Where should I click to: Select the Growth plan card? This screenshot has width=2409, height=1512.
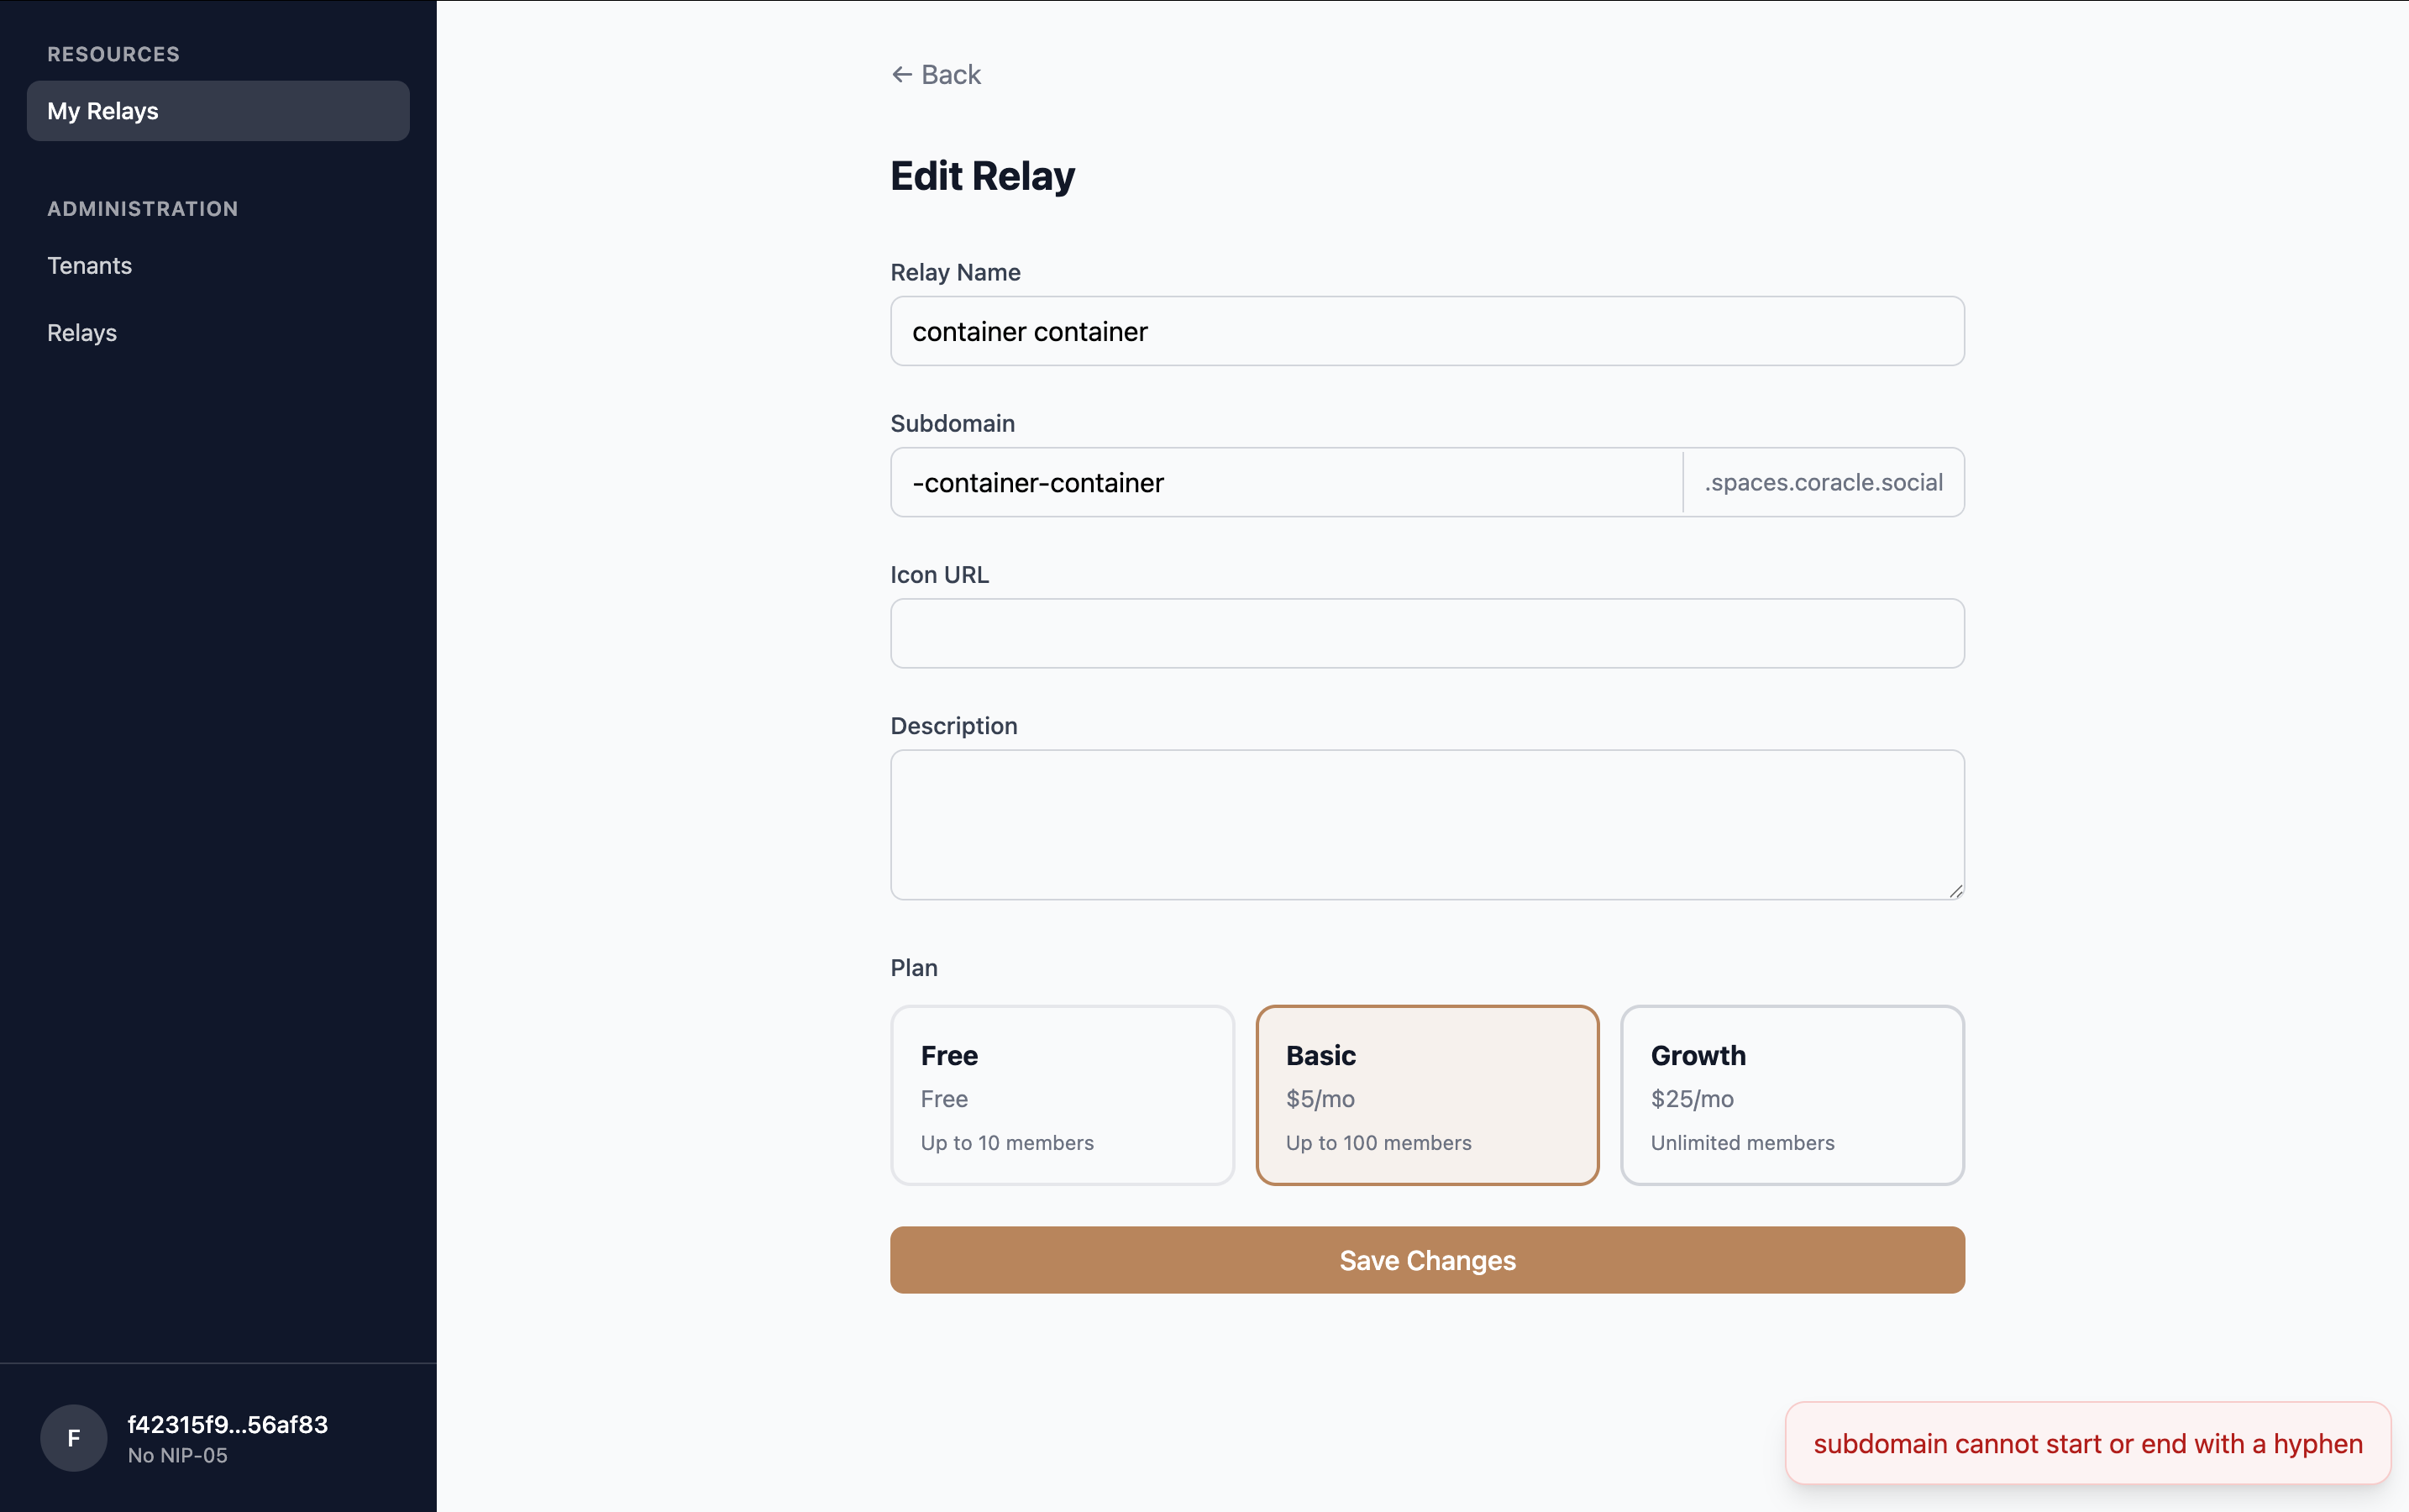(1792, 1095)
